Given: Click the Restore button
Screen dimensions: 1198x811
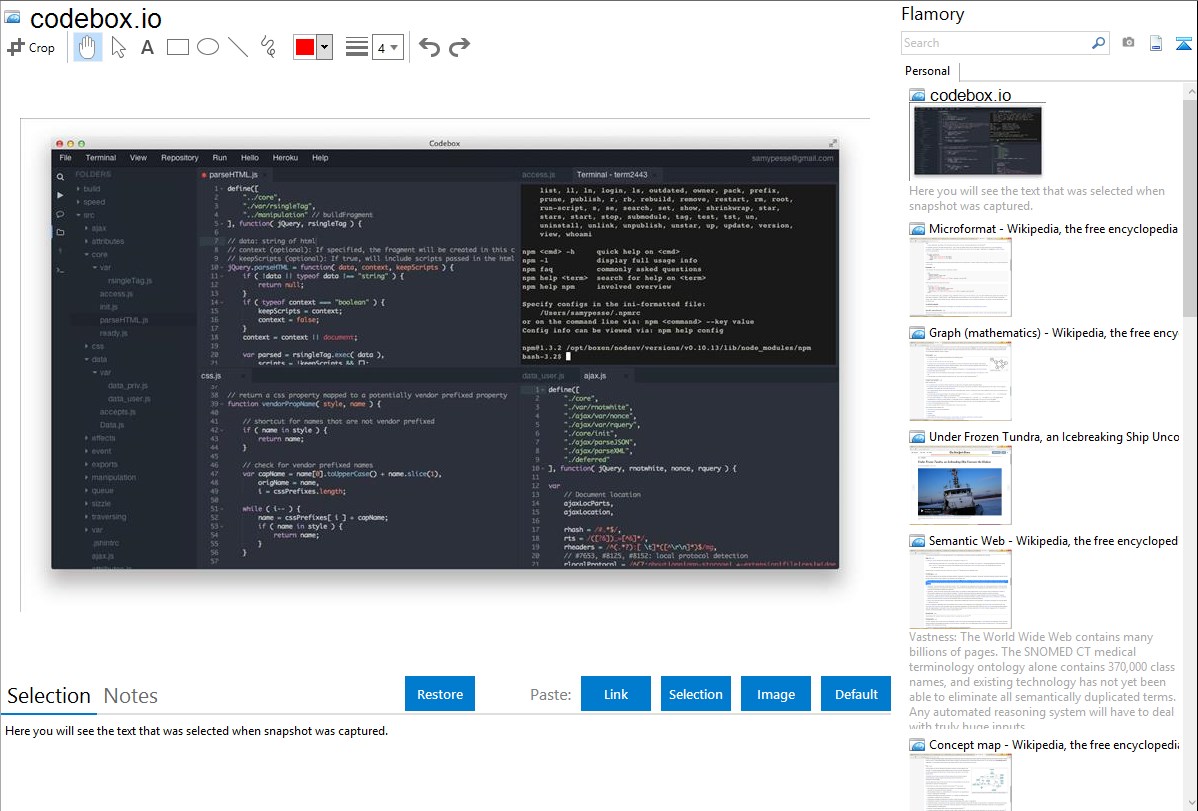Looking at the screenshot, I should pos(440,694).
